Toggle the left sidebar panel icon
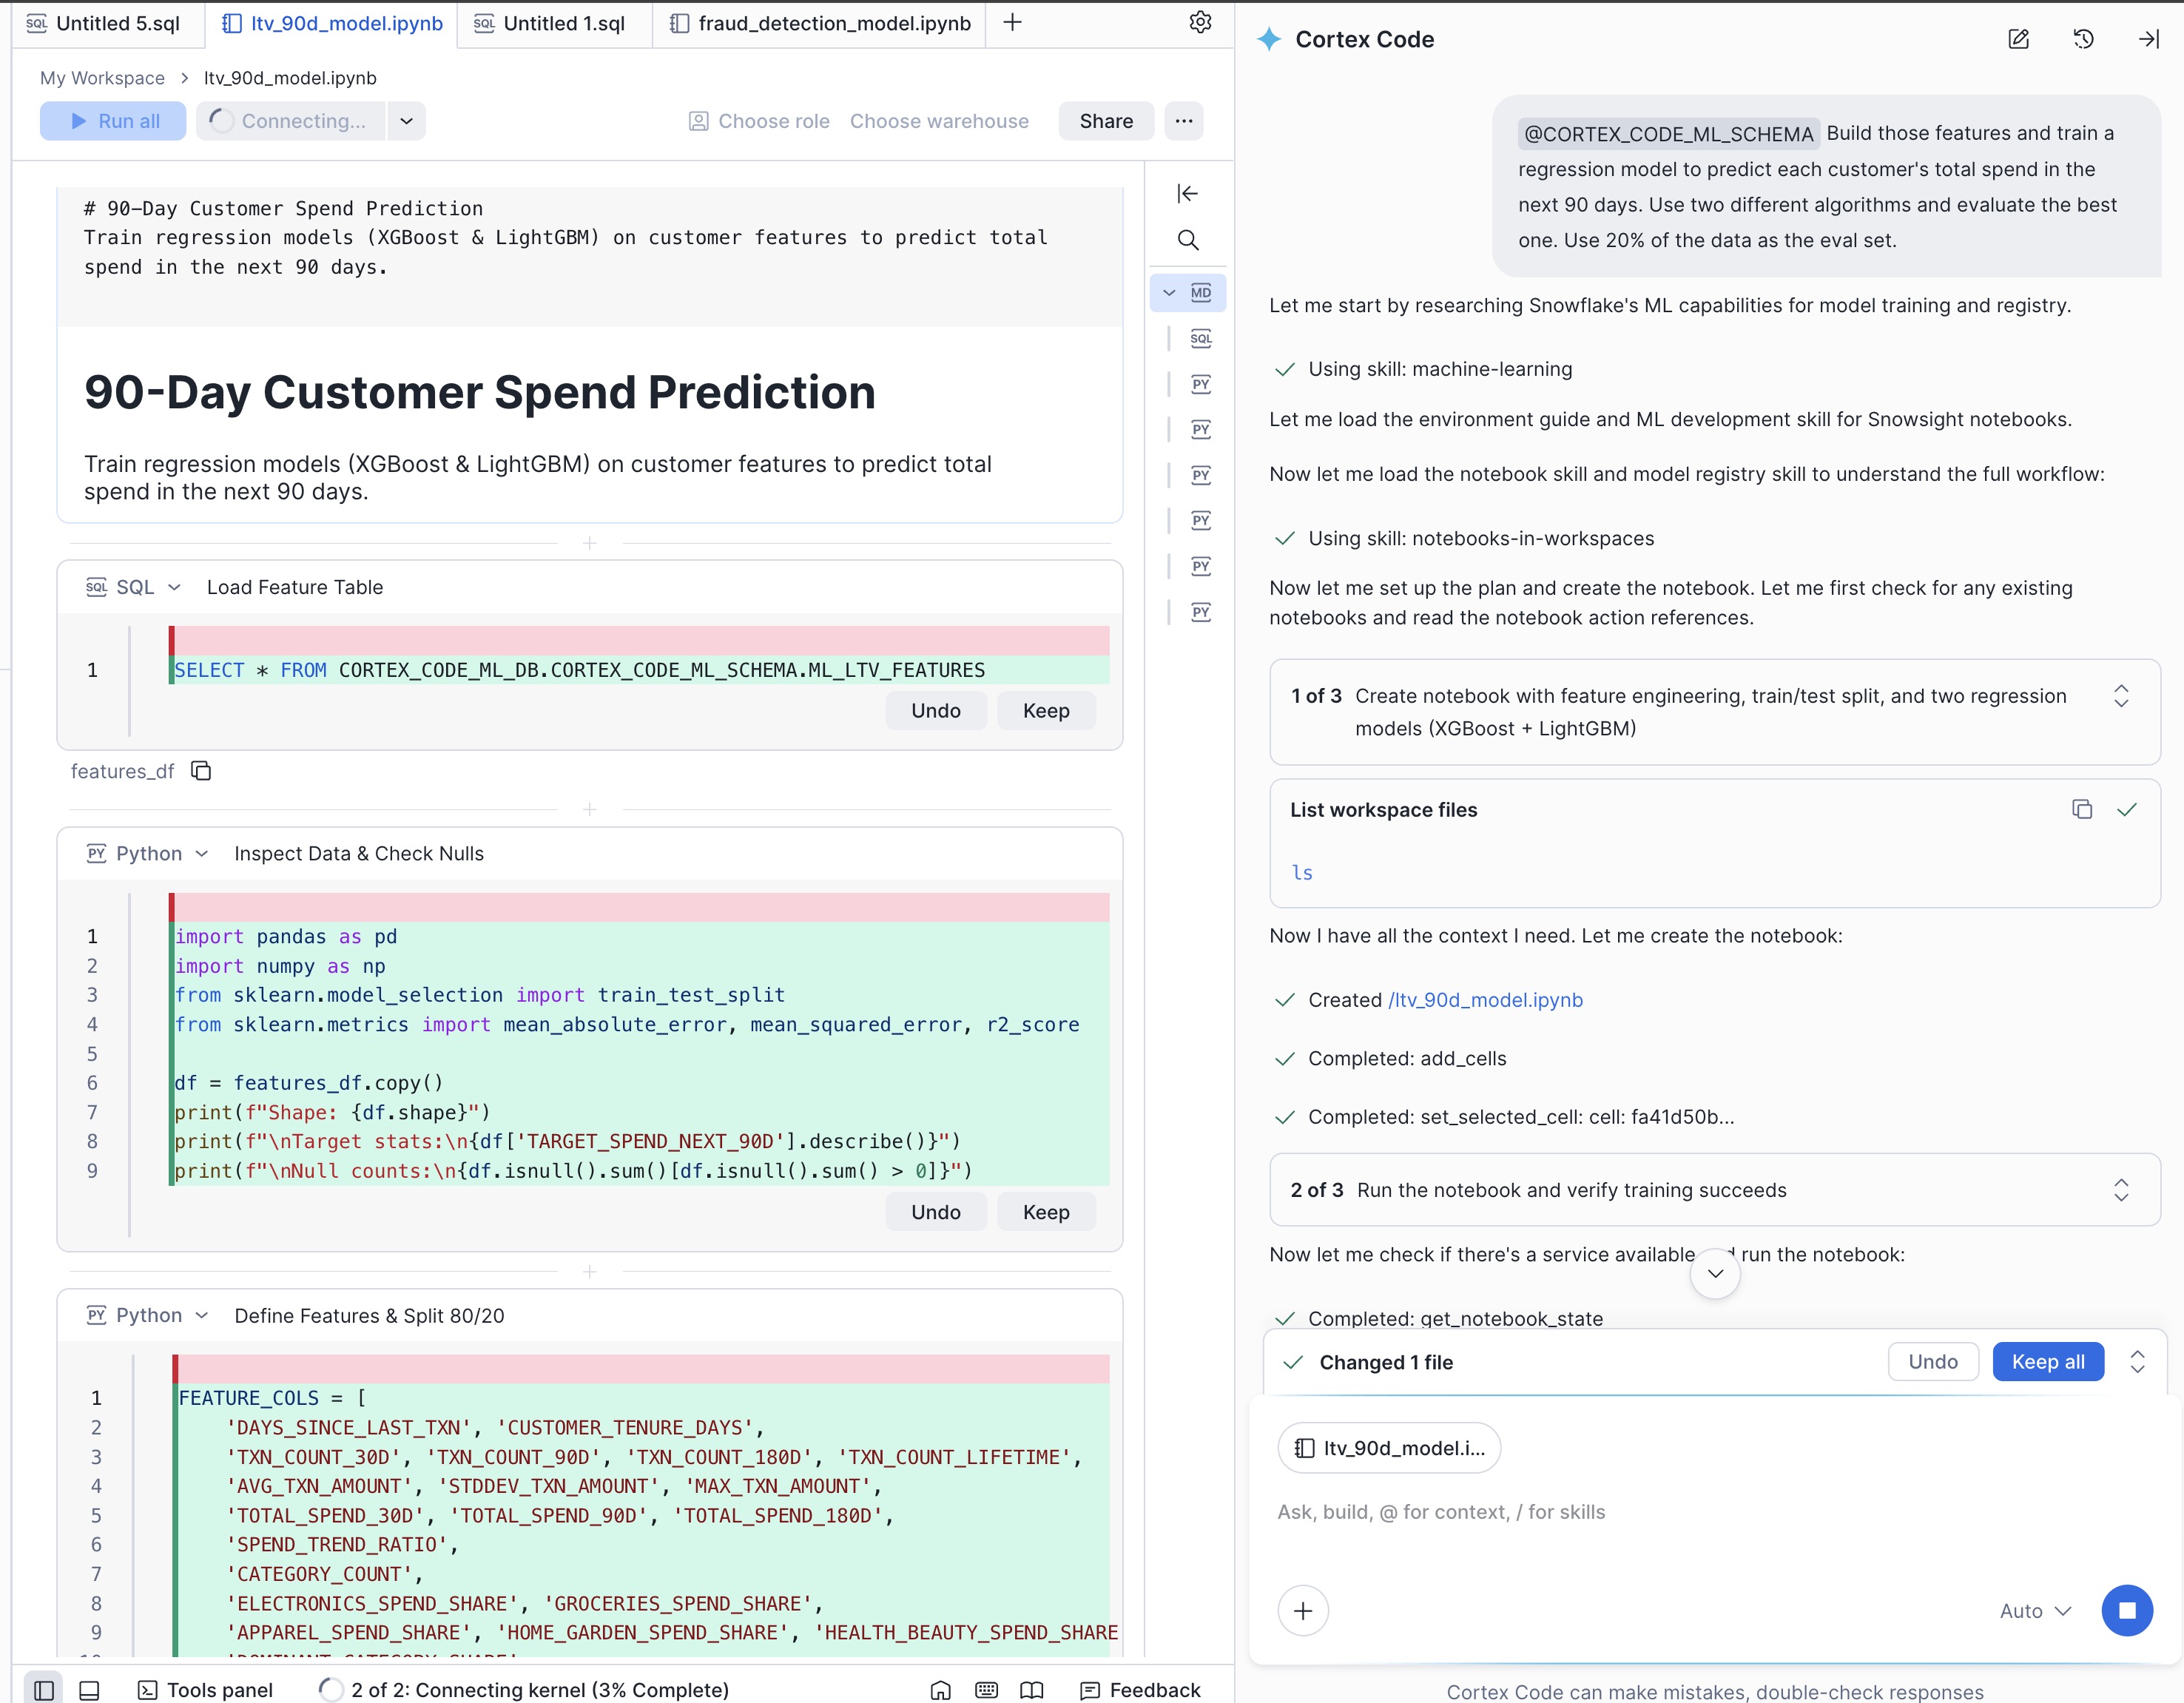Image resolution: width=2184 pixels, height=1703 pixels. [x=43, y=1689]
